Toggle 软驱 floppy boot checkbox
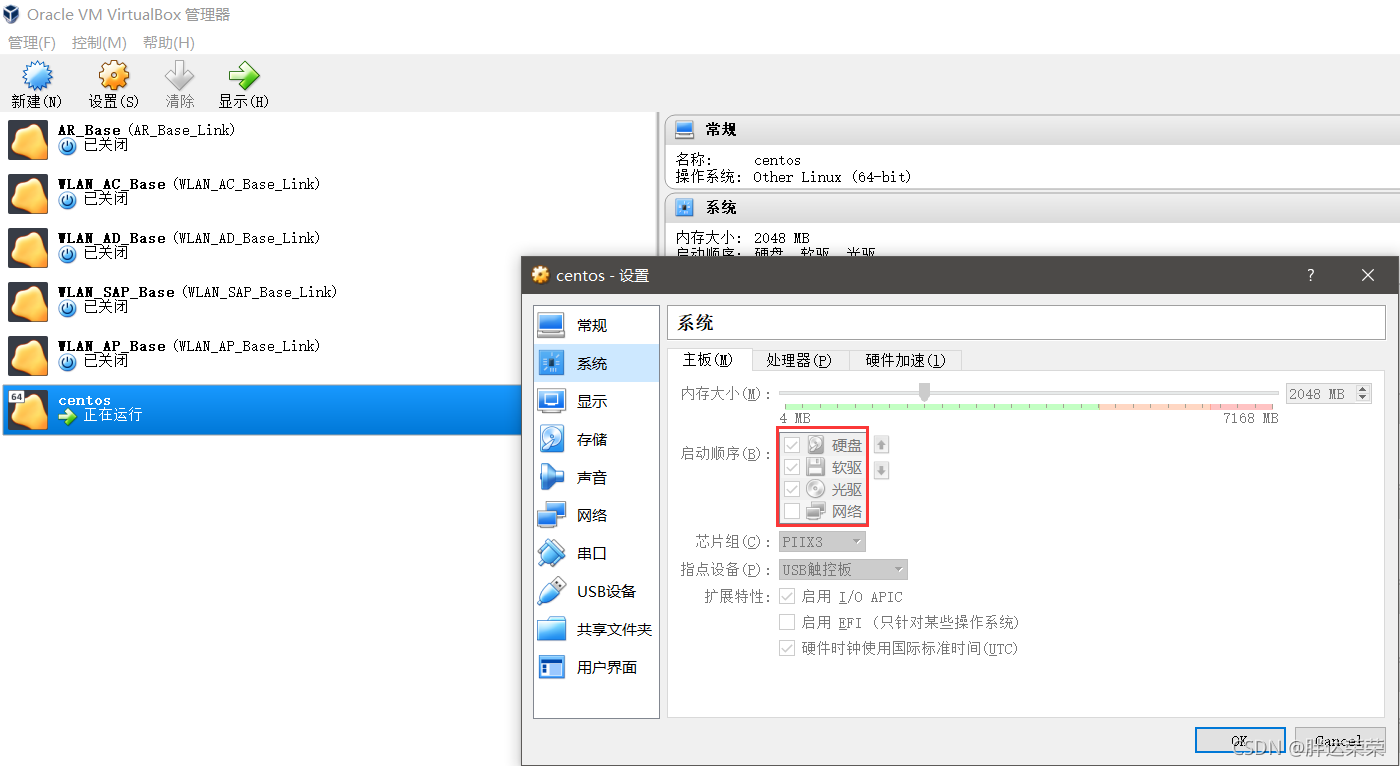 click(792, 467)
